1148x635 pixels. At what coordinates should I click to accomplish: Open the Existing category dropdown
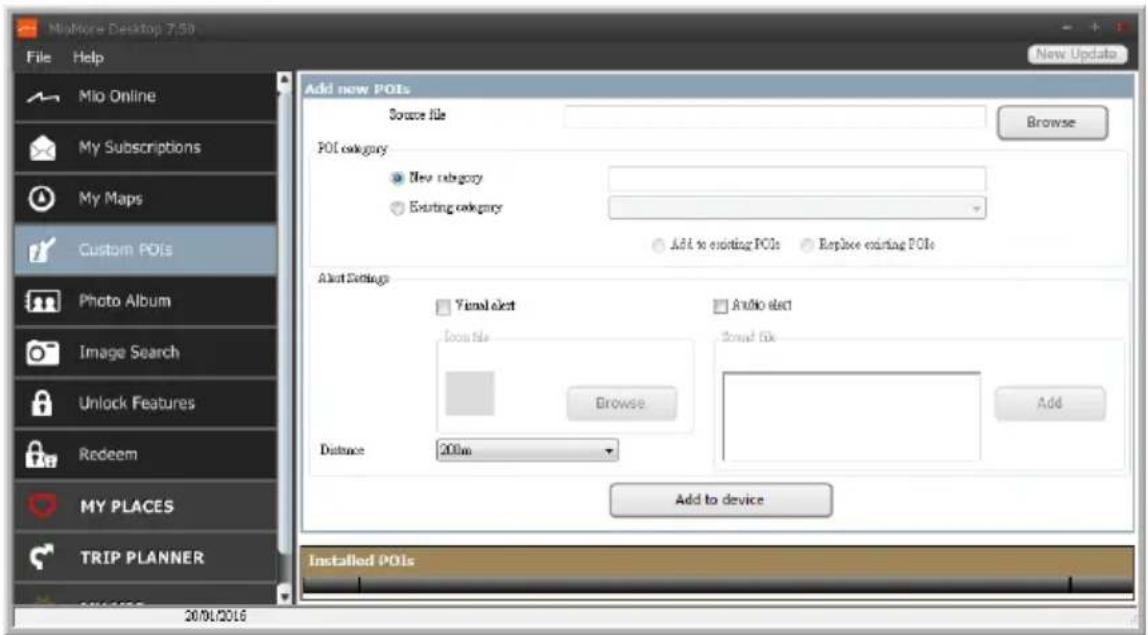(797, 208)
